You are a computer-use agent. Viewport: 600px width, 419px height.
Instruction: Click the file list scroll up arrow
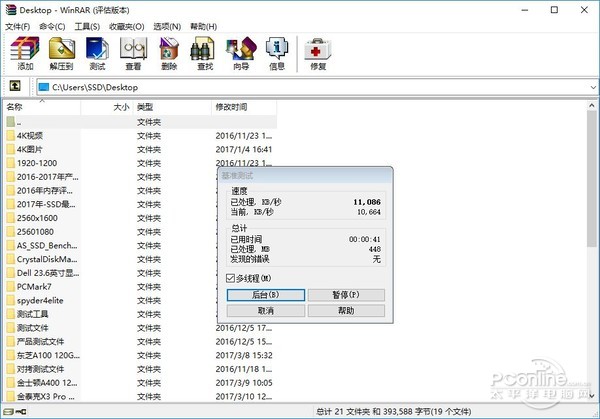[592, 105]
